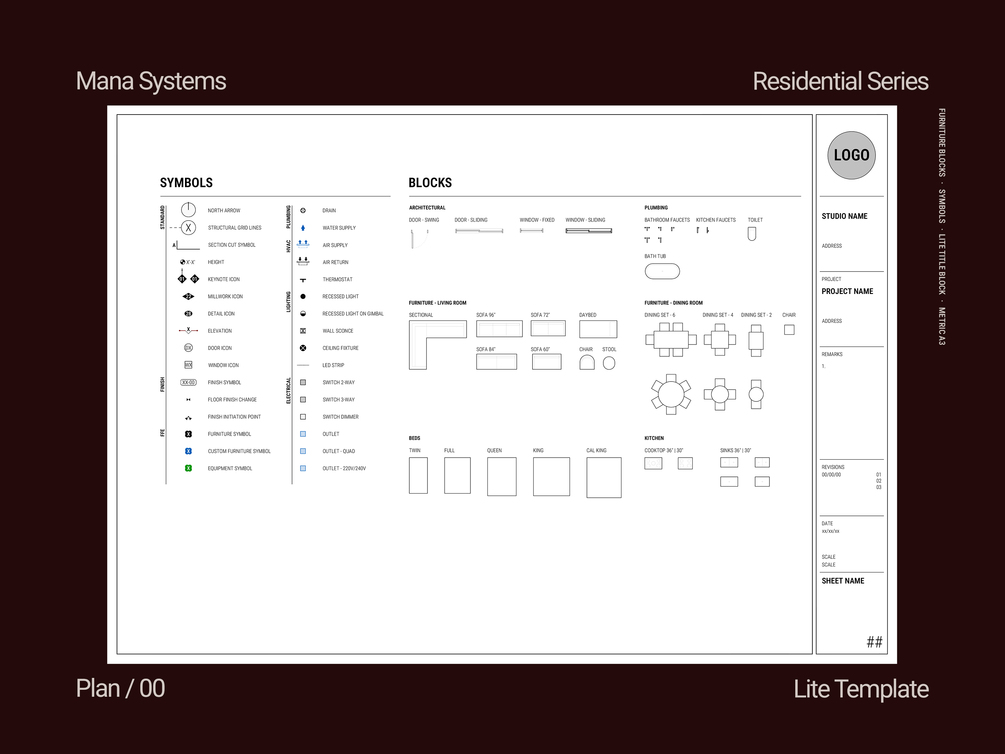Select the Sectional sofa block
The image size is (1005, 754).
(x=438, y=345)
